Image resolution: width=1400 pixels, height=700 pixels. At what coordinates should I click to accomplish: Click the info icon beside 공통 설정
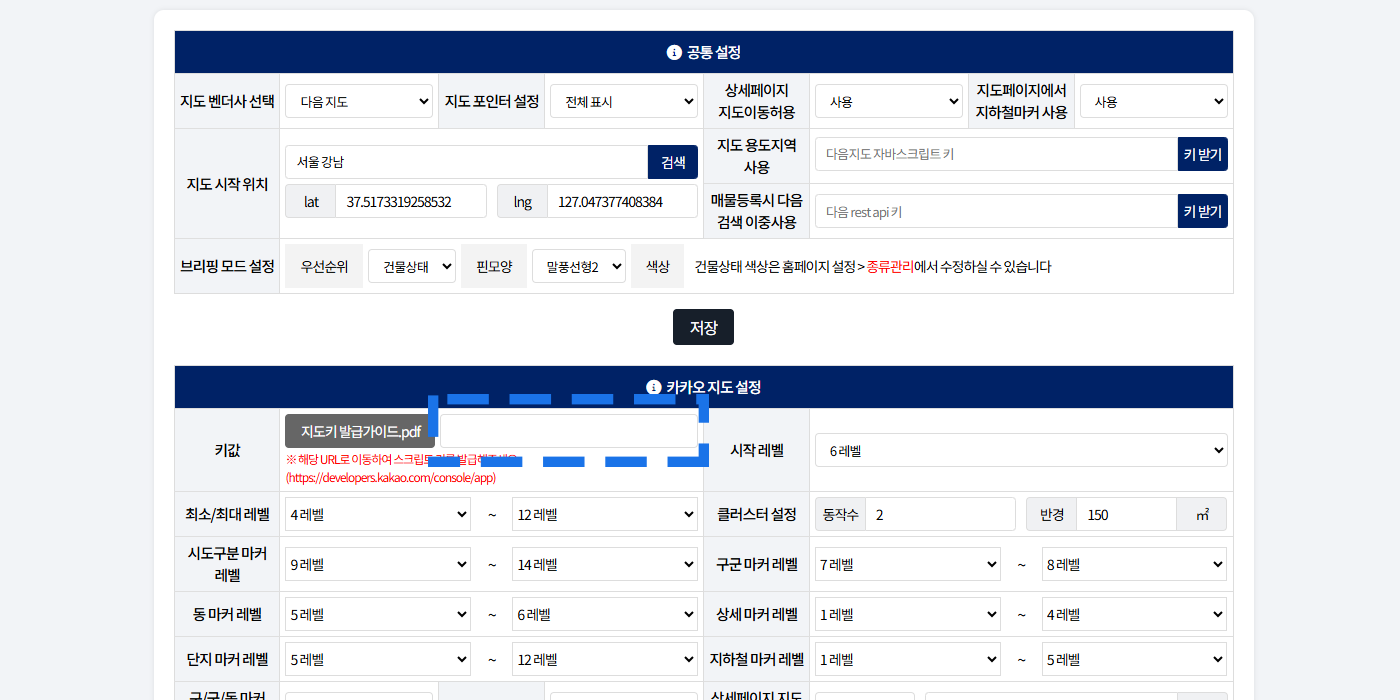click(x=674, y=52)
